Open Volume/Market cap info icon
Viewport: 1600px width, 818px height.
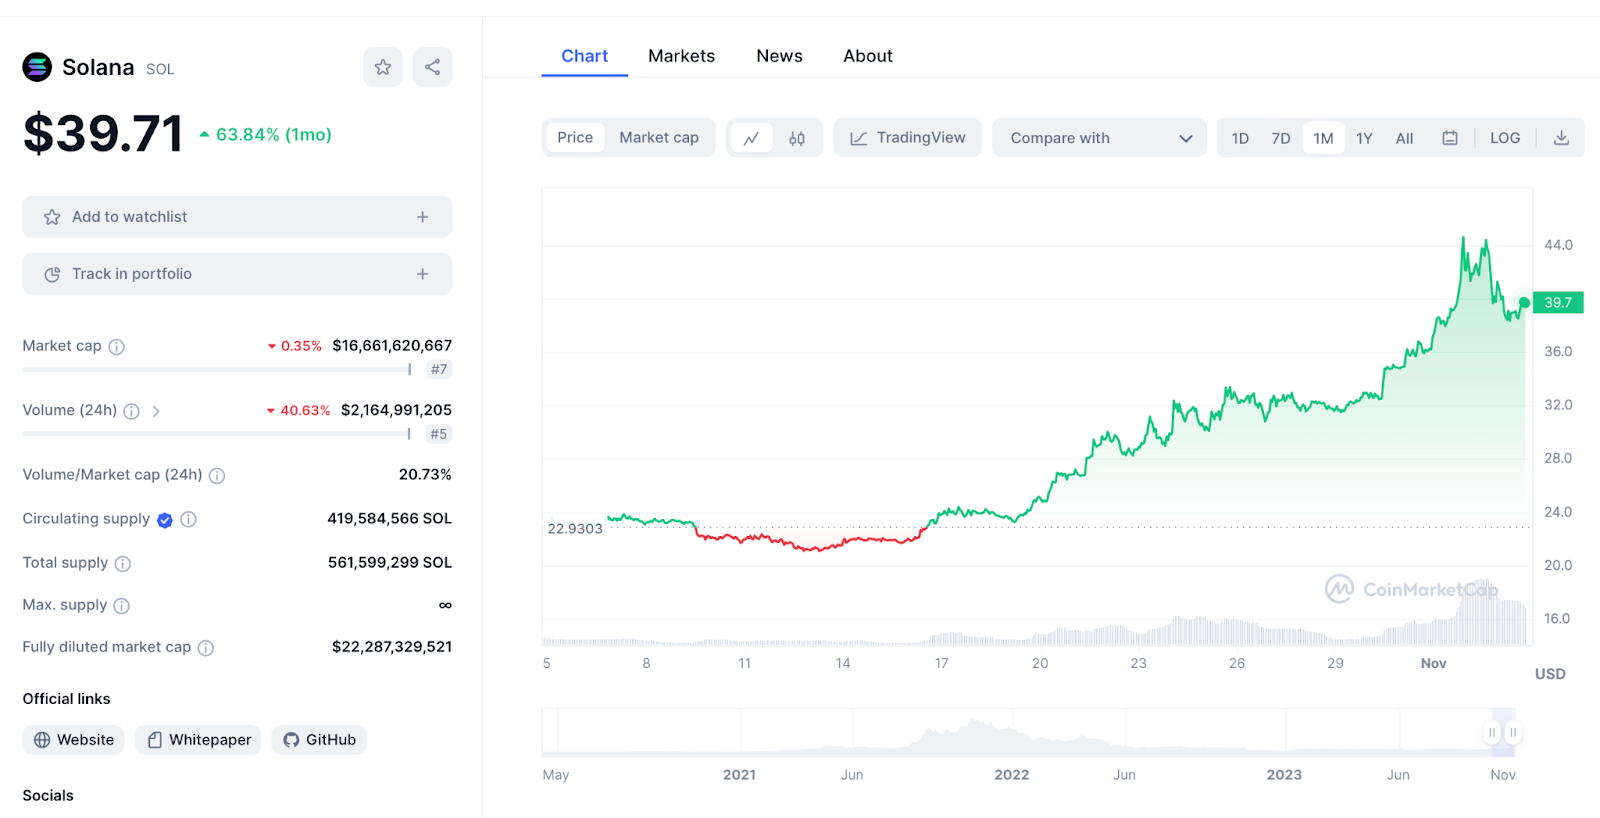[x=217, y=476]
